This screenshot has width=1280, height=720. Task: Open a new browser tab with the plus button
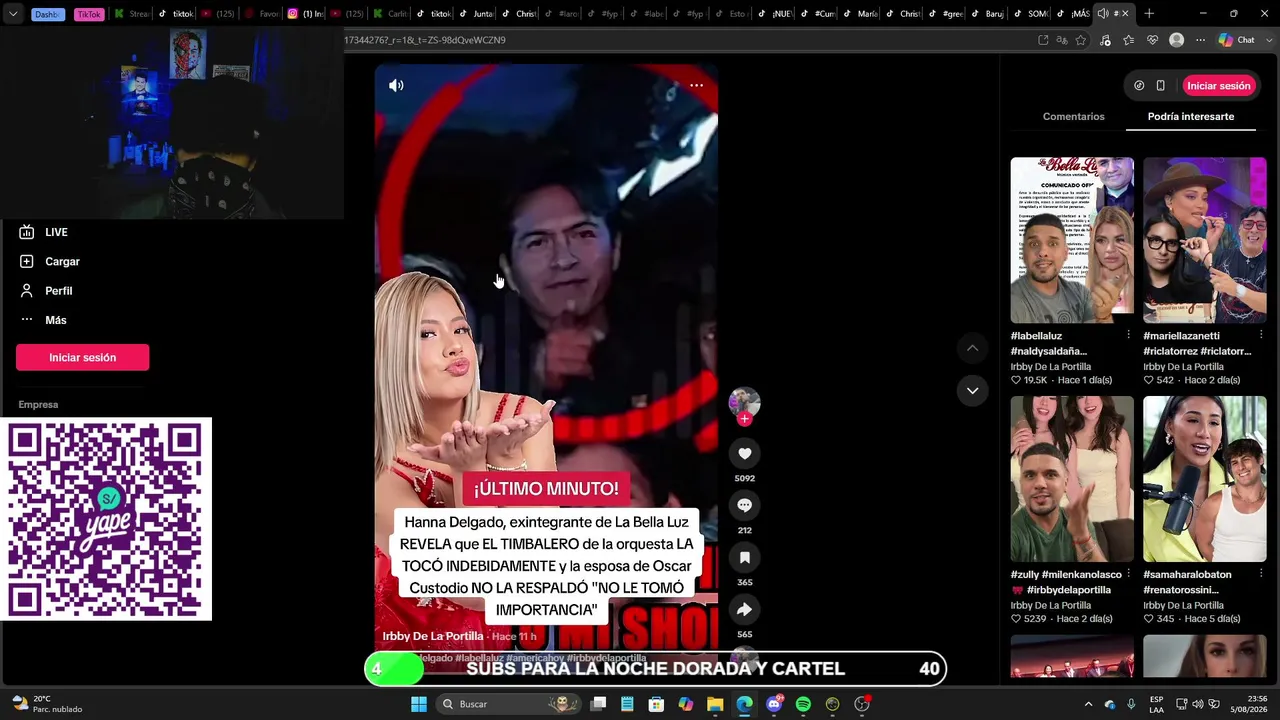(1149, 14)
